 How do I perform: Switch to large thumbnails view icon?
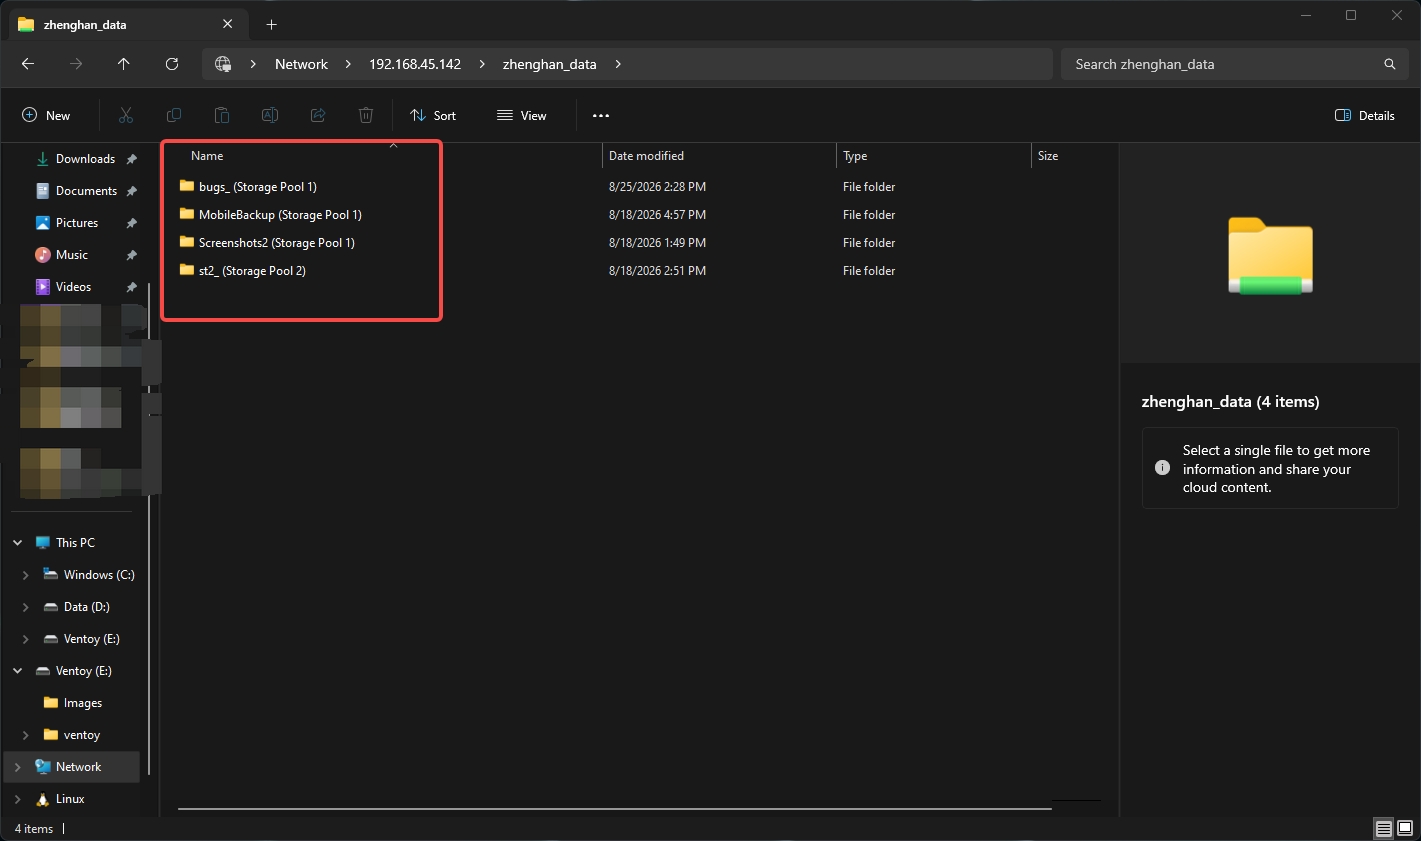pyautogui.click(x=1405, y=829)
